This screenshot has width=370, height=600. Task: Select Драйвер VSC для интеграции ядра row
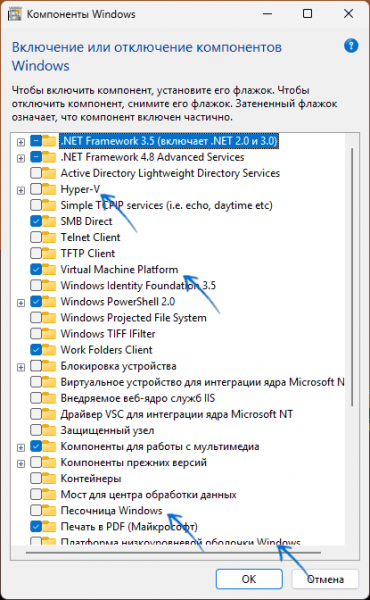177,414
